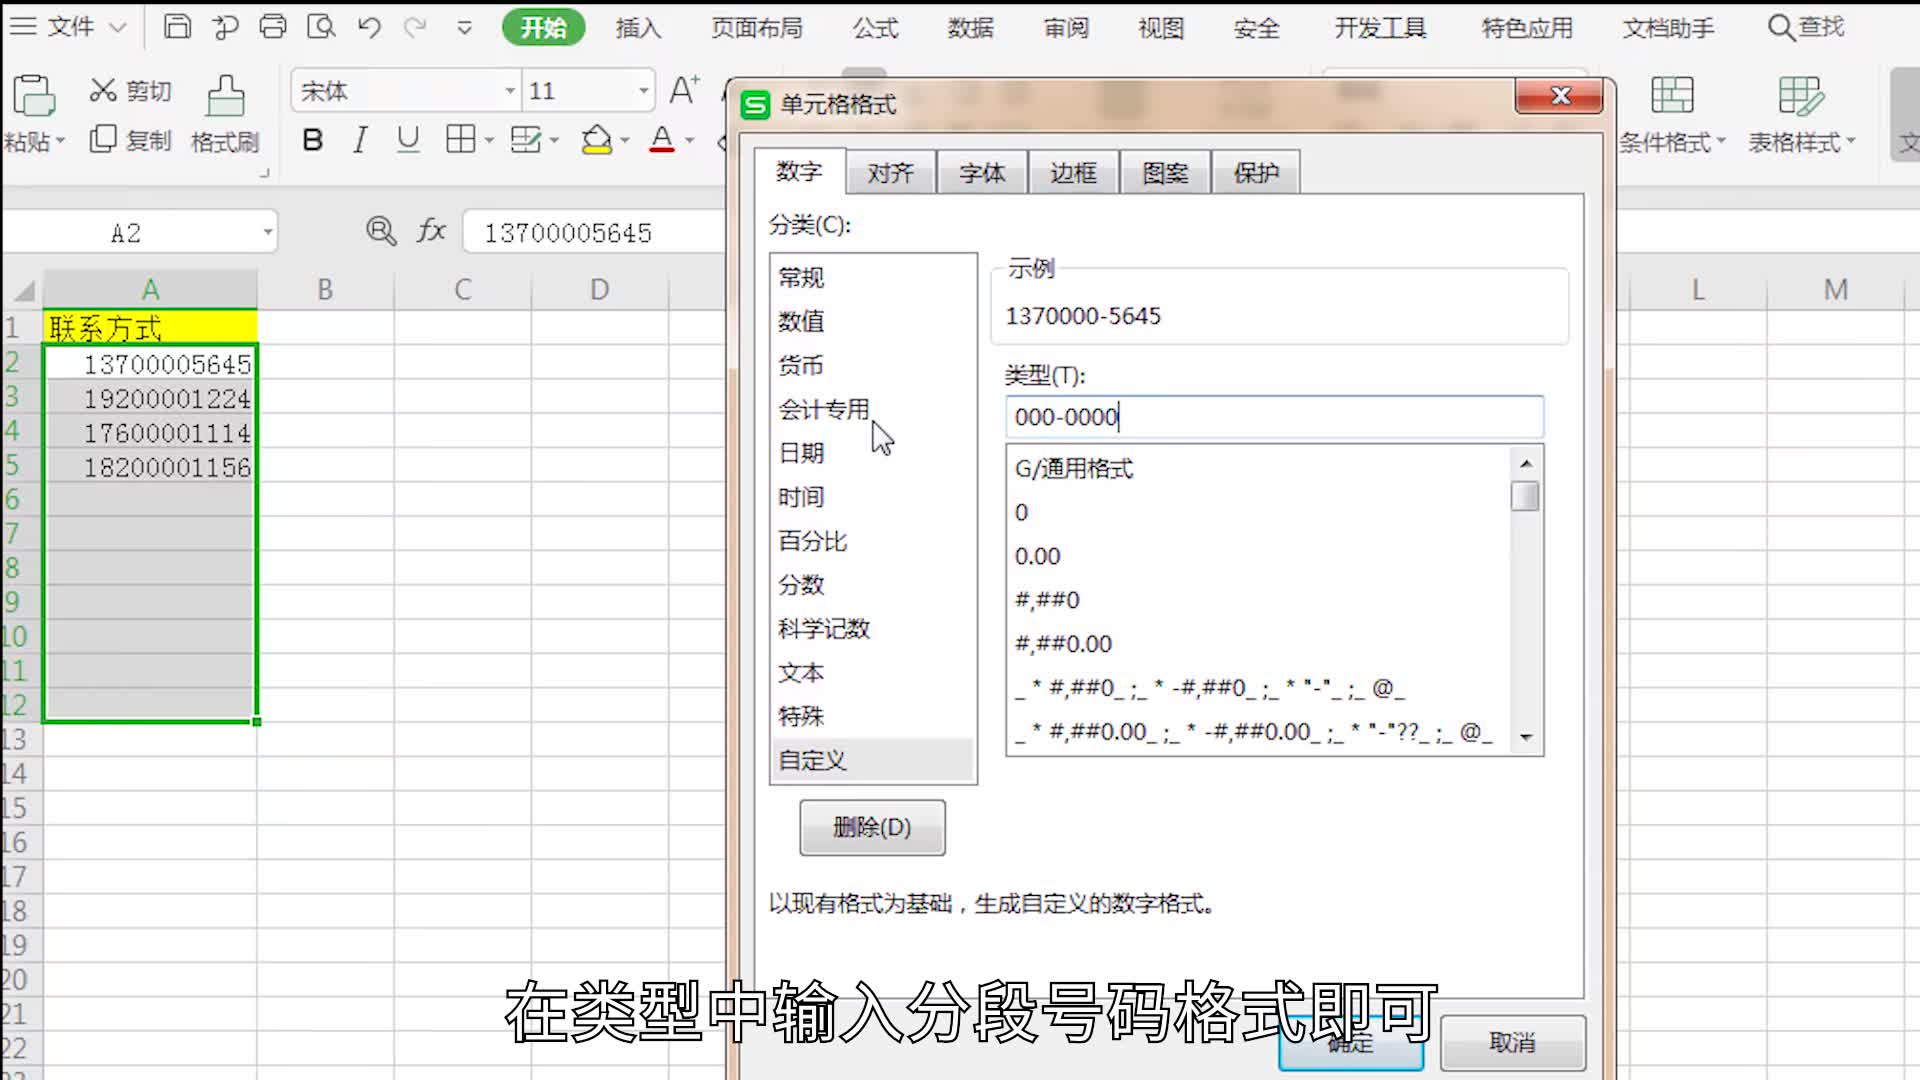The height and width of the screenshot is (1080, 1920).
Task: Click the Paste clipboard icon
Action: [33, 96]
